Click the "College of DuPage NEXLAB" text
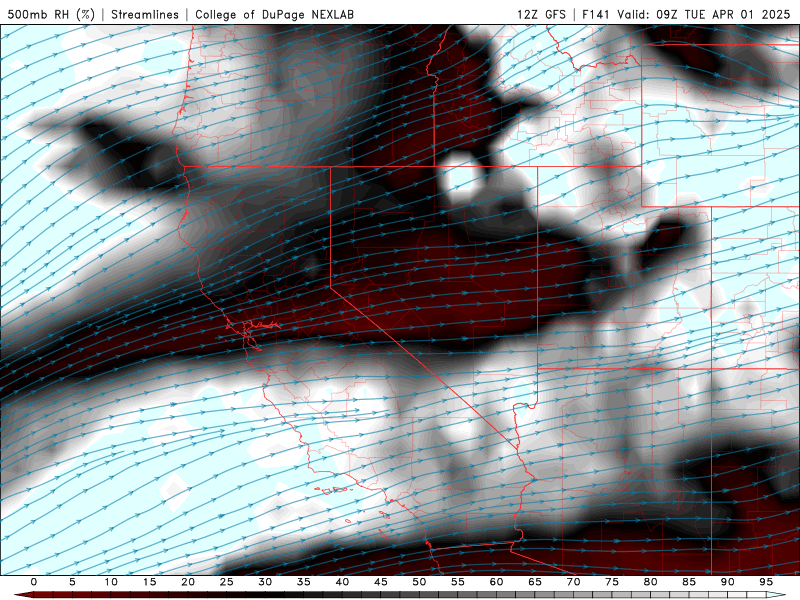The image size is (800, 600). [274, 14]
